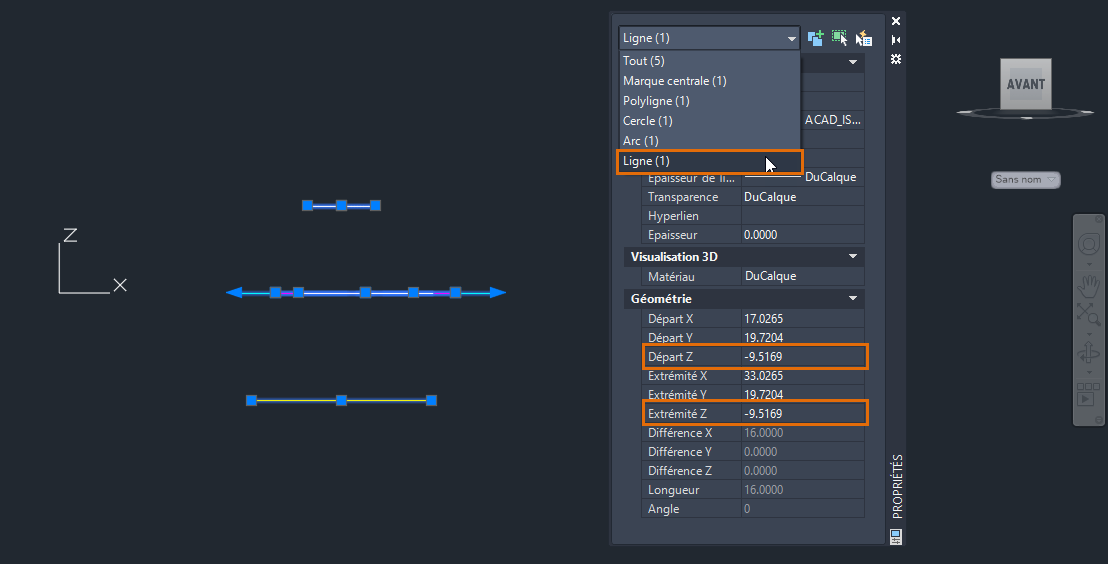
Task: Click the Transparence DuCalque value
Action: [x=803, y=196]
